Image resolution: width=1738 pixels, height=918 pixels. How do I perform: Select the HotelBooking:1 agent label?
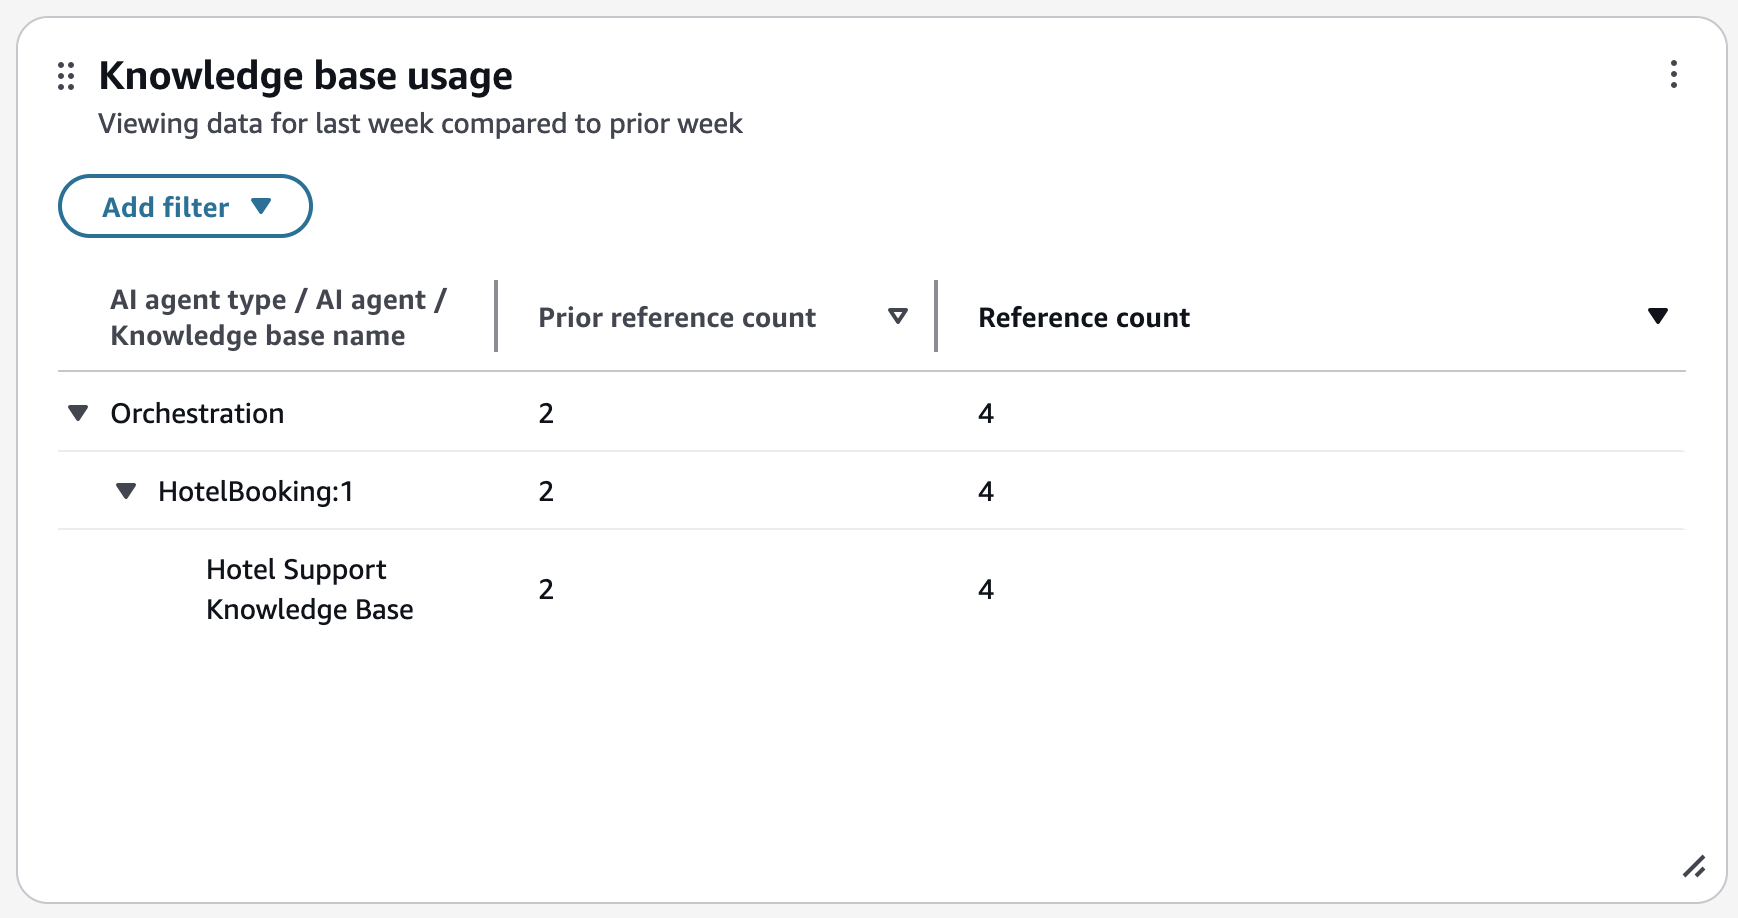point(256,491)
